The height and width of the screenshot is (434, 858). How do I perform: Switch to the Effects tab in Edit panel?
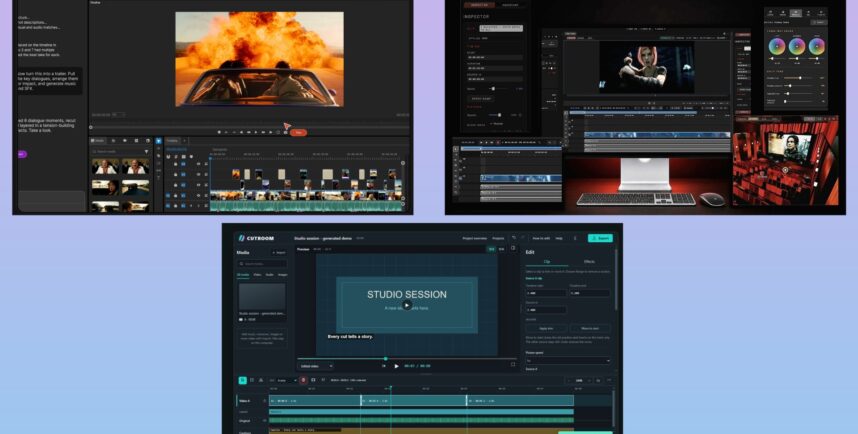tap(589, 262)
